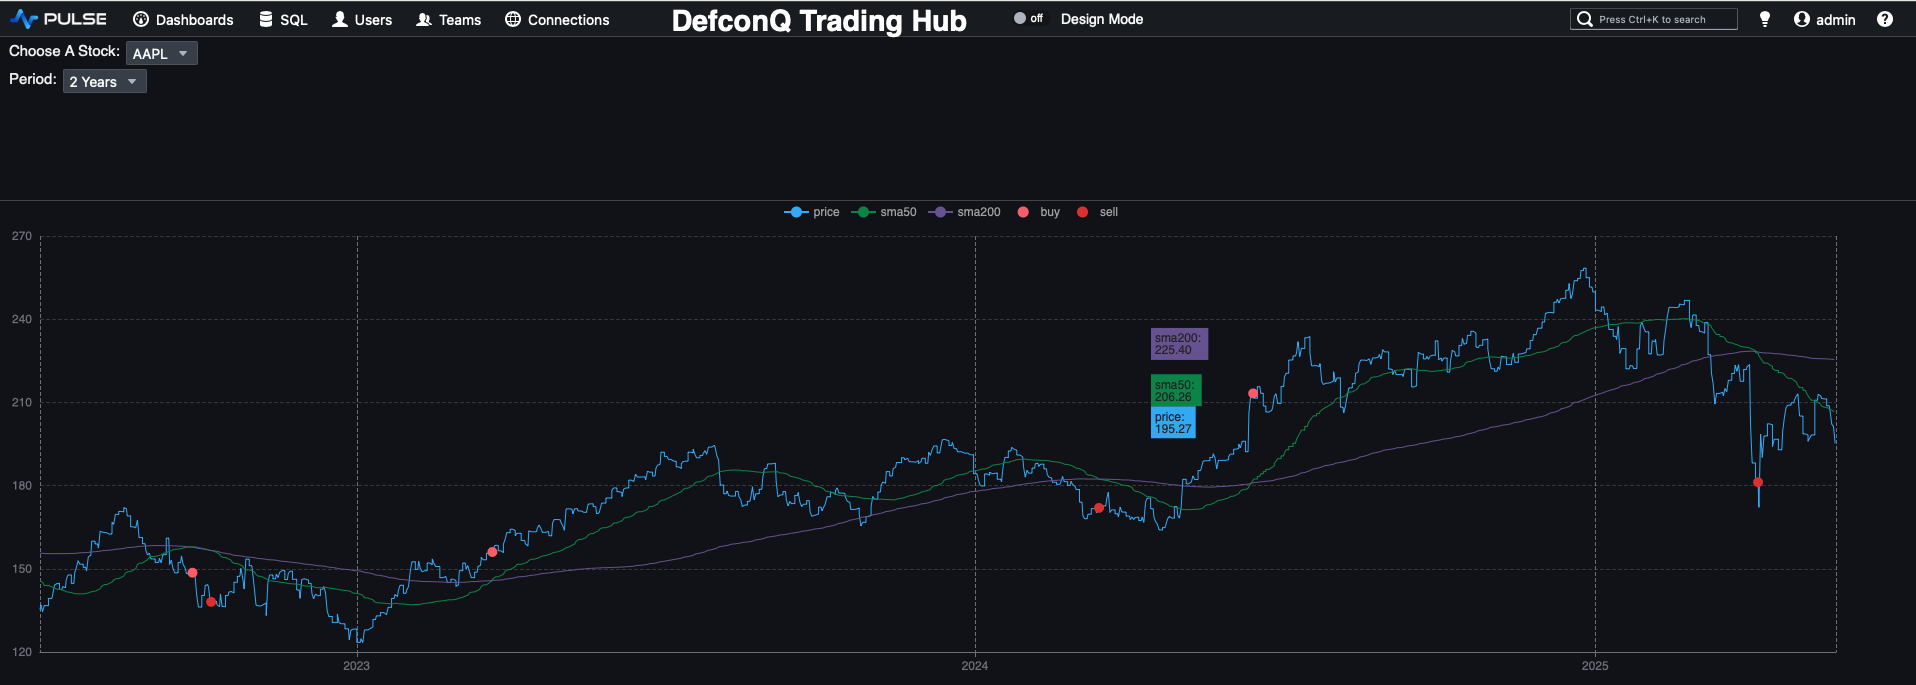This screenshot has height=685, width=1916.
Task: Click the admin user avatar icon
Action: [x=1802, y=19]
